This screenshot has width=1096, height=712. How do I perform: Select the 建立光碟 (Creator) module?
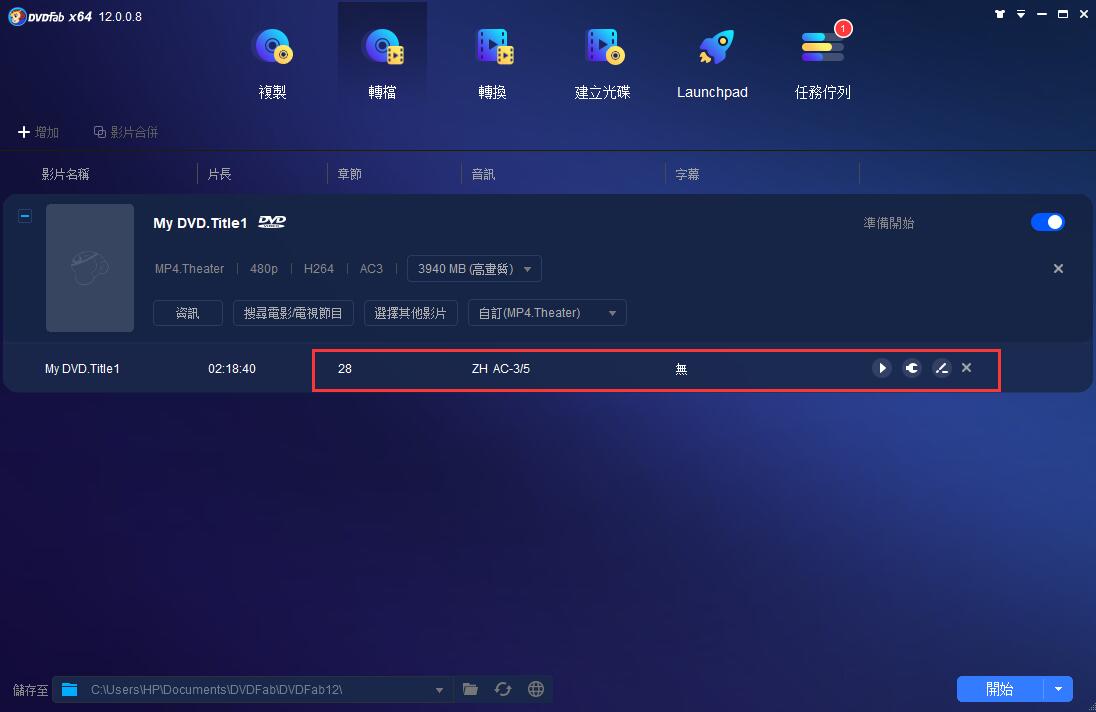(x=602, y=64)
